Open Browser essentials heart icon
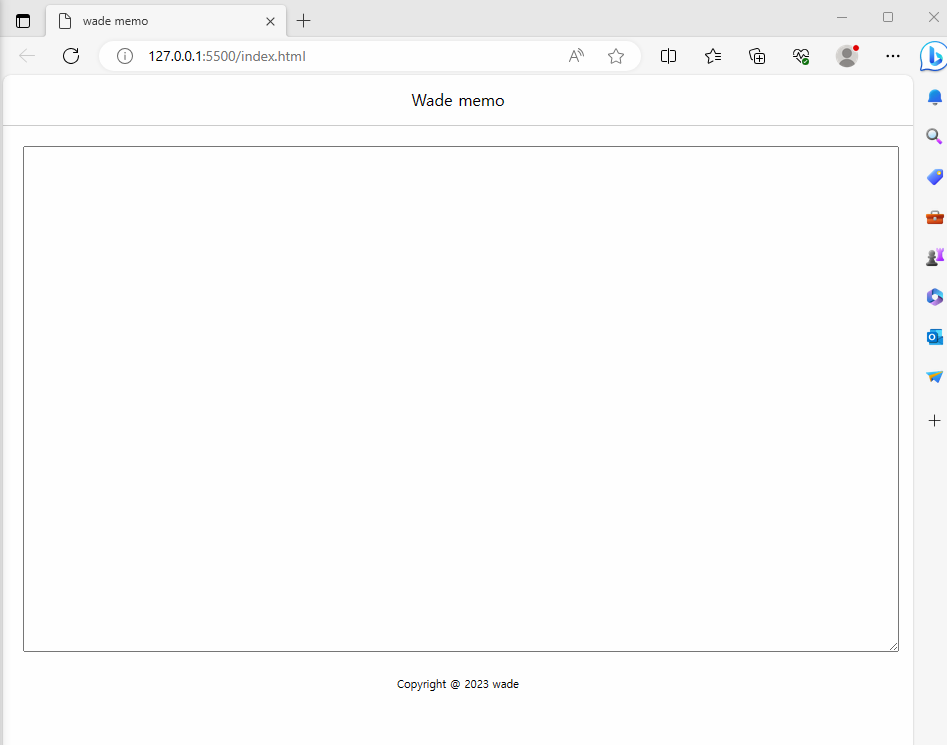Screen dimensions: 947x745 [x=801, y=56]
